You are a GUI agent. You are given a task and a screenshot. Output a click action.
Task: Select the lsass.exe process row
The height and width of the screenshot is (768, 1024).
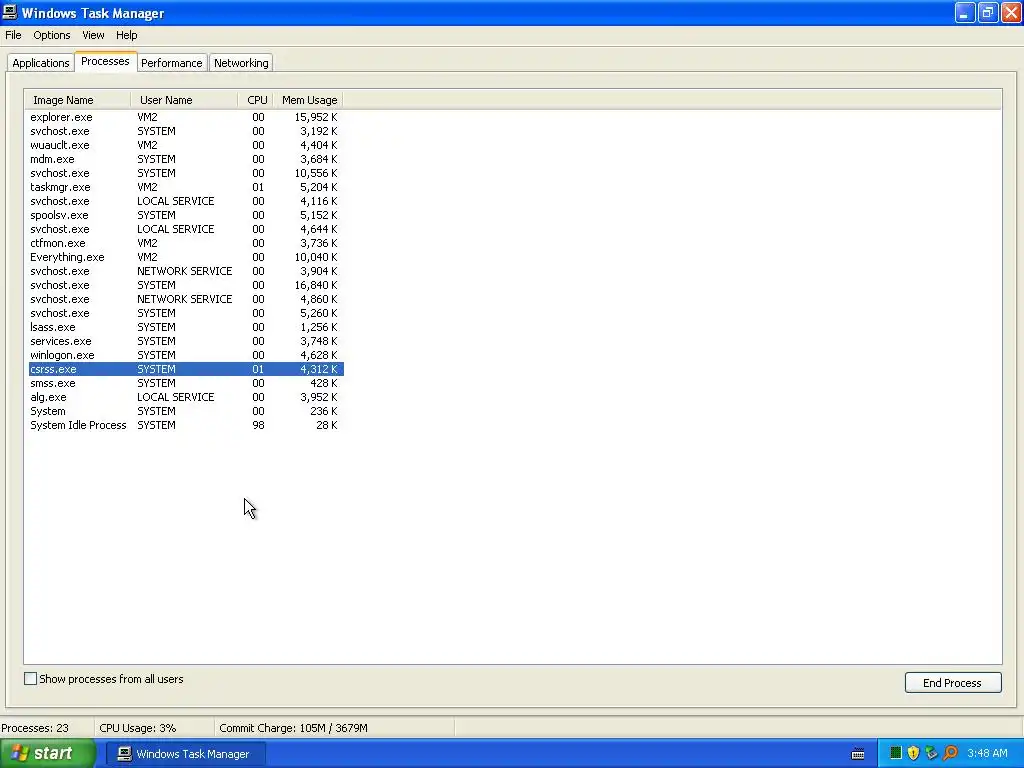(185, 327)
